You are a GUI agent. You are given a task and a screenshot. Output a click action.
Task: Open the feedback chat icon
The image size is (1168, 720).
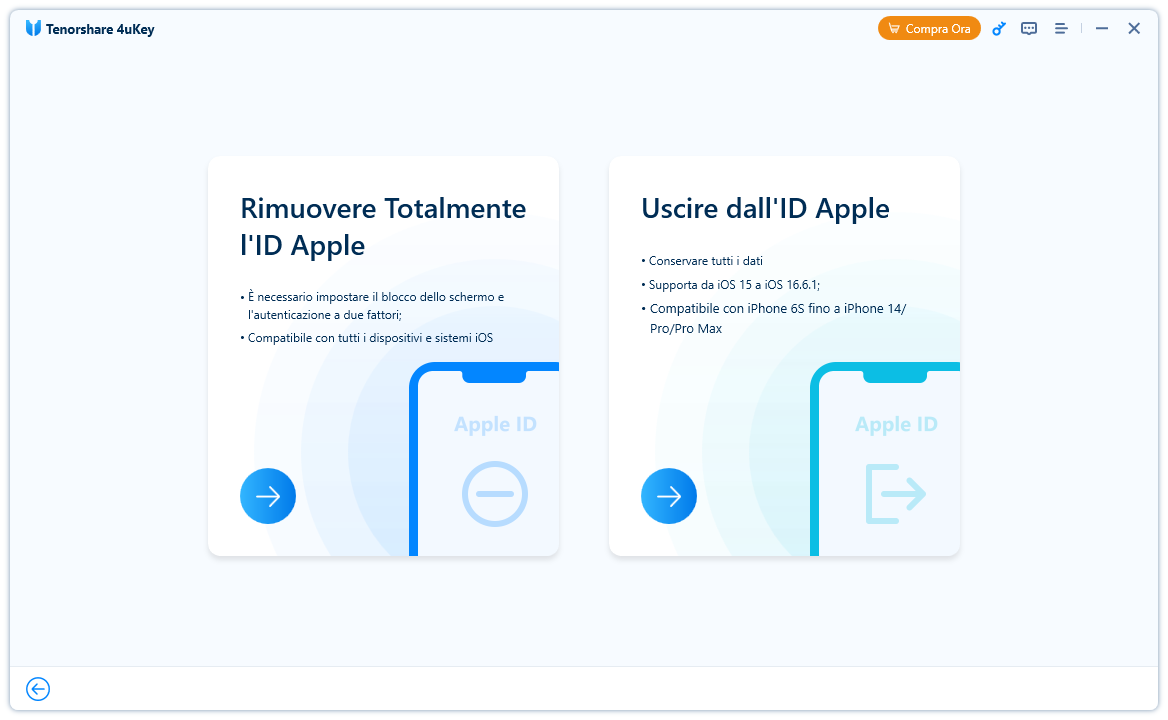pyautogui.click(x=1029, y=29)
